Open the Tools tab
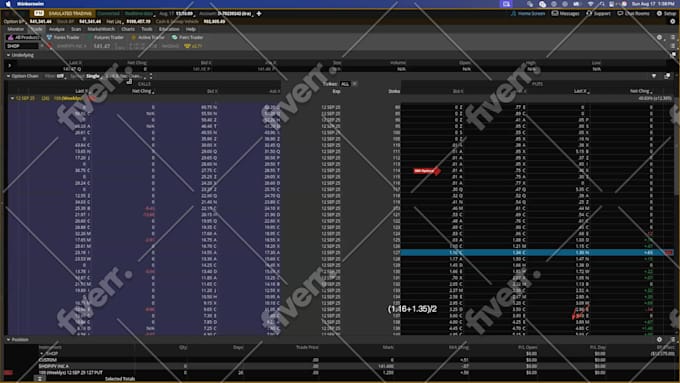 click(x=147, y=29)
